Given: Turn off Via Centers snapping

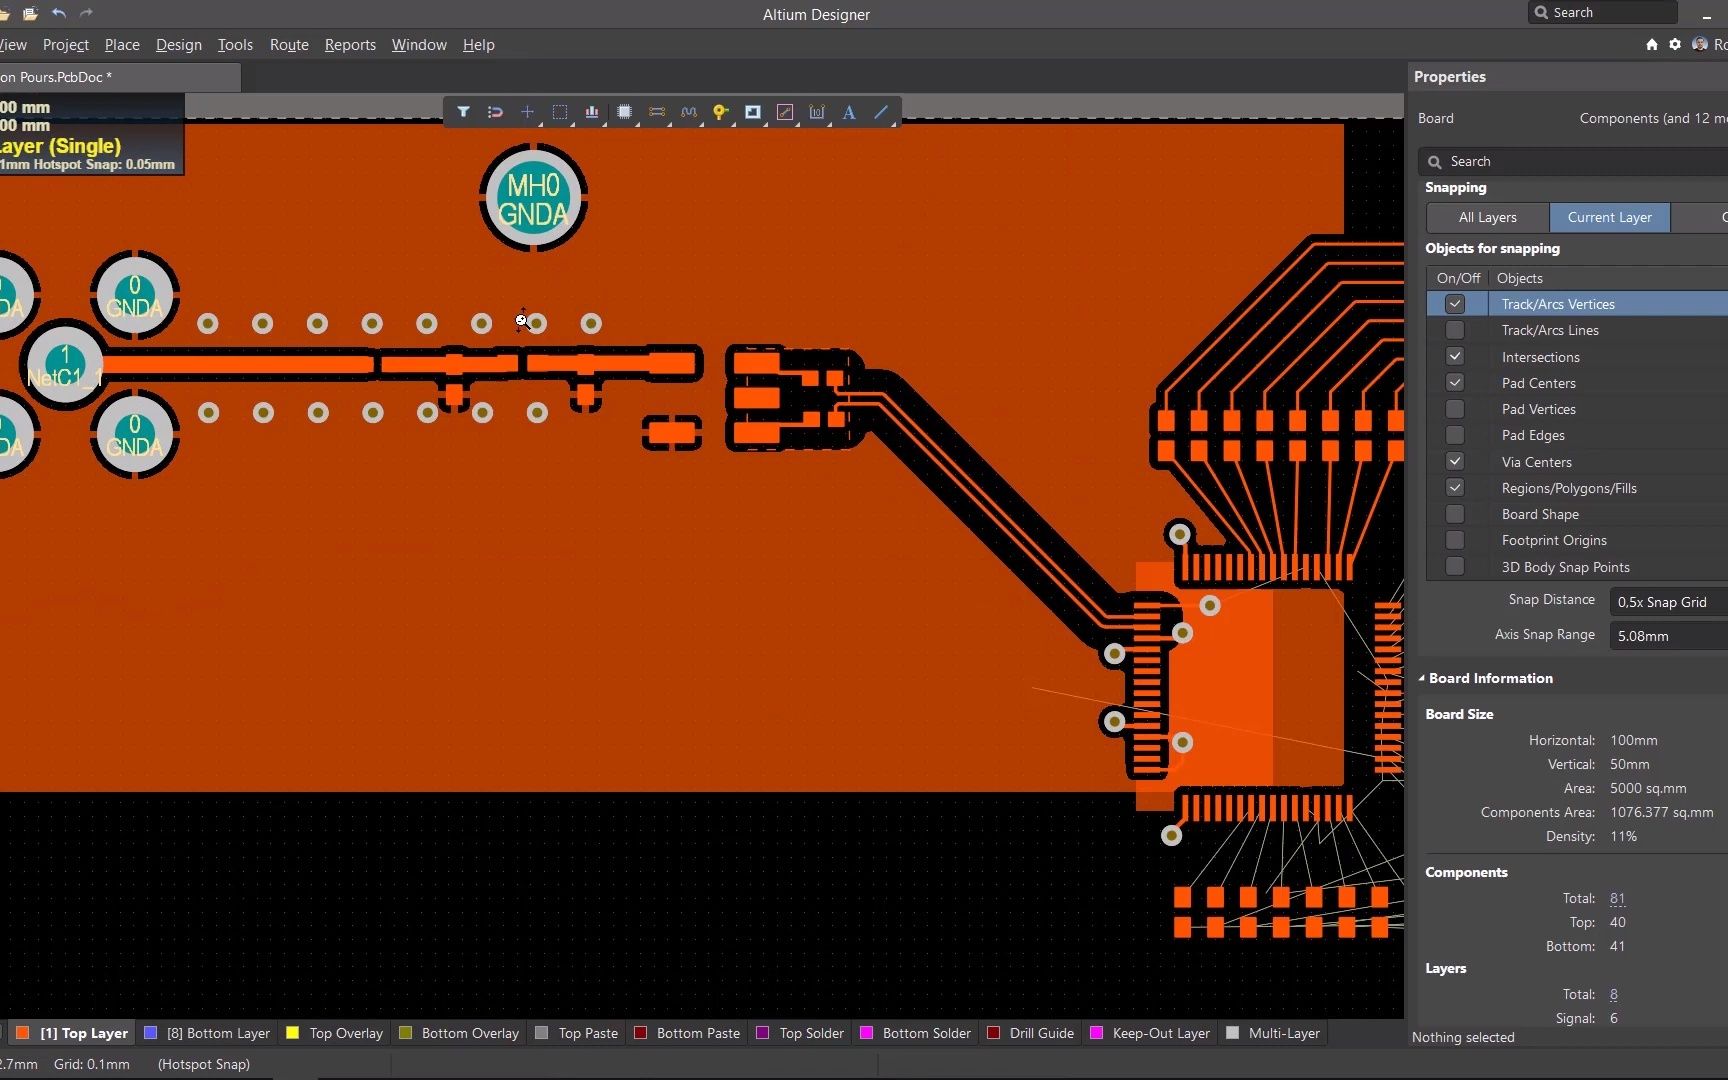Looking at the screenshot, I should (x=1455, y=461).
